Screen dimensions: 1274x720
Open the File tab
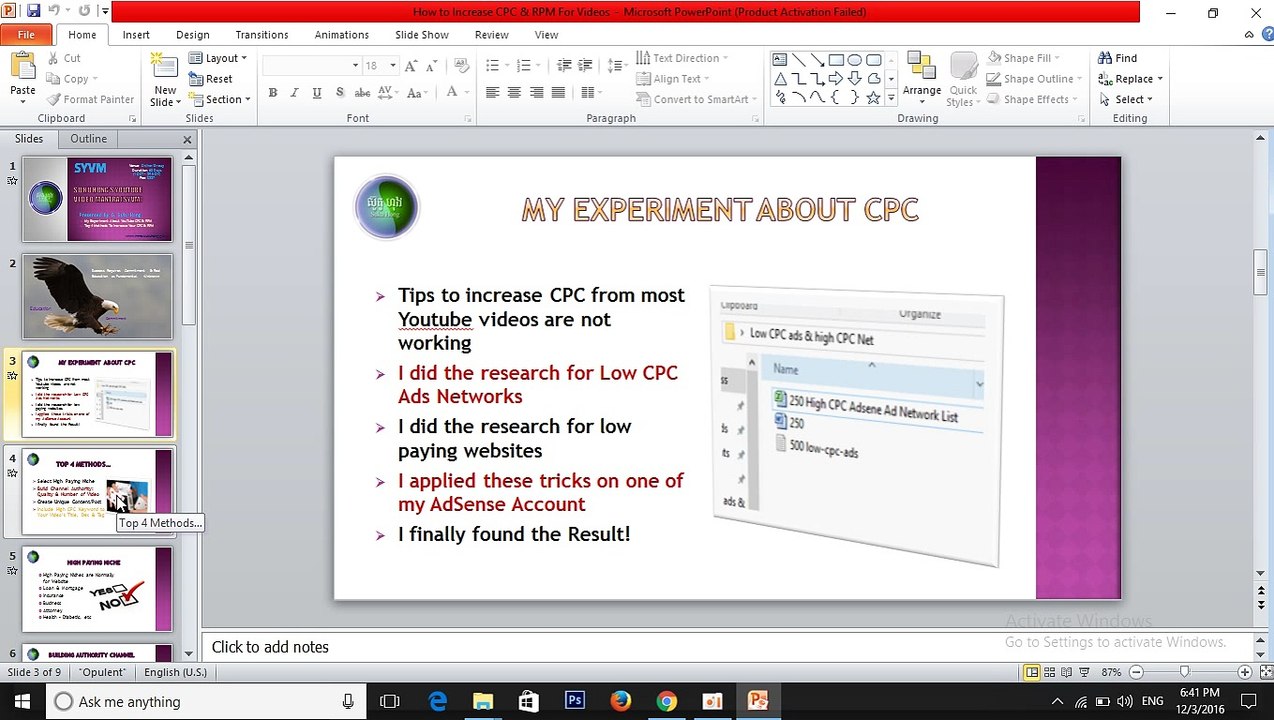(26, 34)
